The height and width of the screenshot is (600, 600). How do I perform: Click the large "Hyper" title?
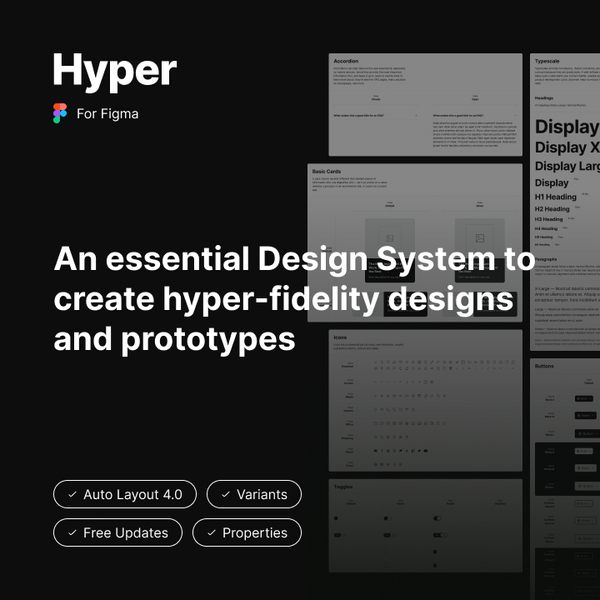click(x=114, y=71)
